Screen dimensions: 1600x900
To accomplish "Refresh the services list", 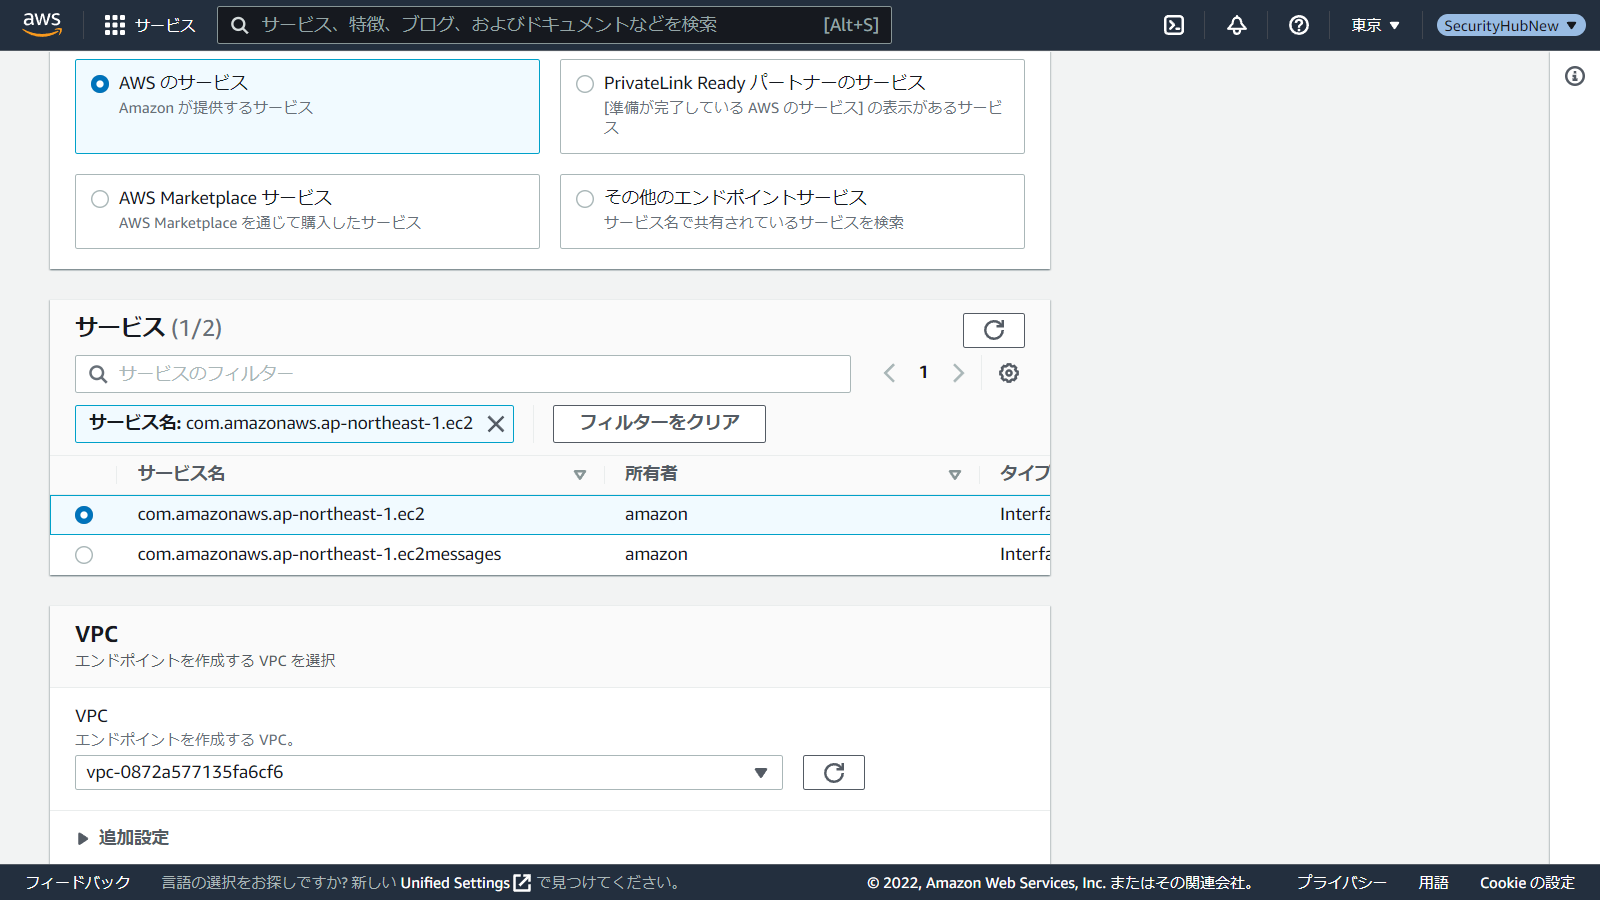I will click(993, 330).
